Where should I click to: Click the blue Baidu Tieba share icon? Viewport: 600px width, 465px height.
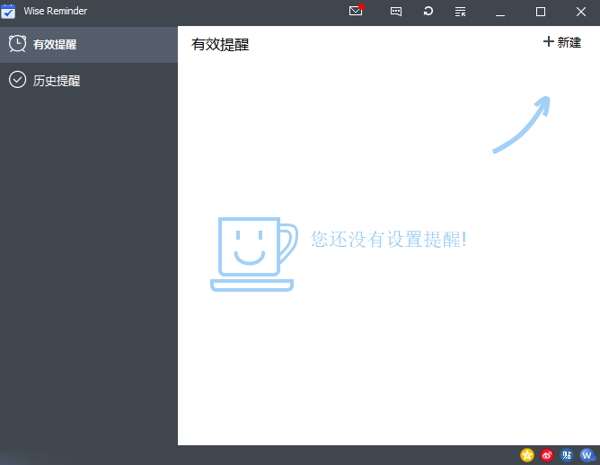567,455
